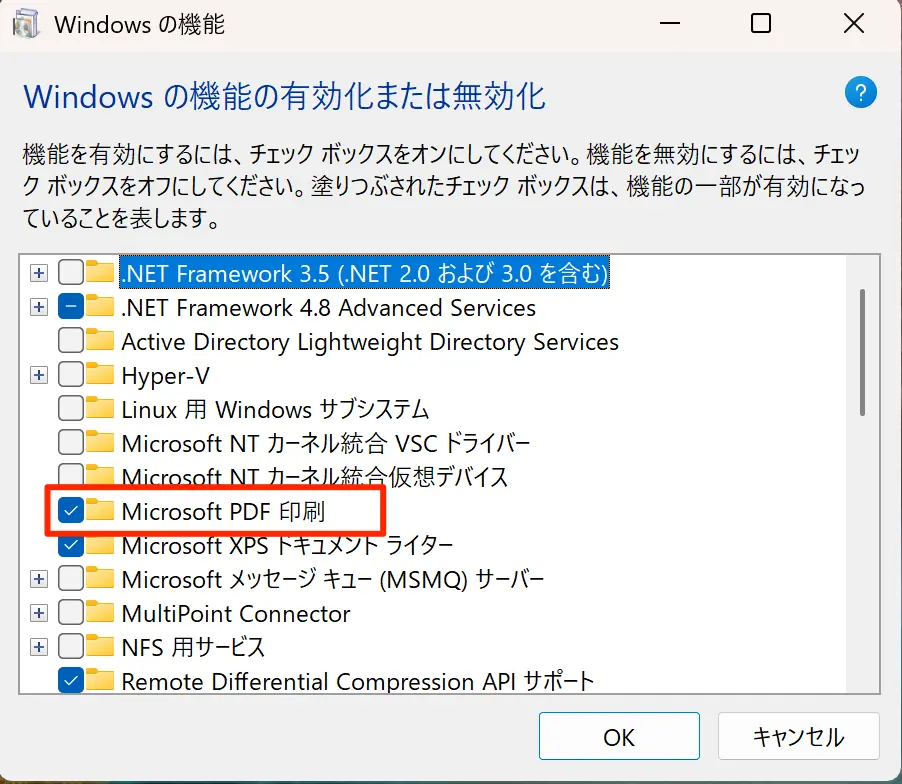
Task: Click the Microsoft XPS ドキュメント ライター folder icon
Action: 100,544
